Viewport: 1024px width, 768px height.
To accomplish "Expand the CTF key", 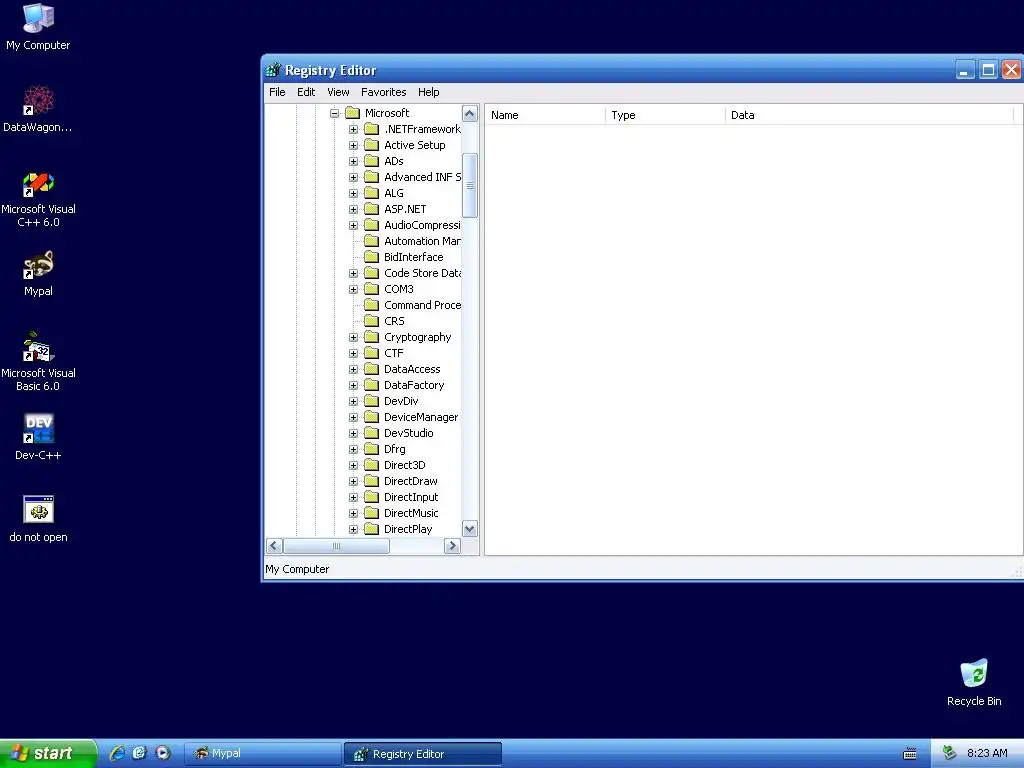I will point(353,353).
